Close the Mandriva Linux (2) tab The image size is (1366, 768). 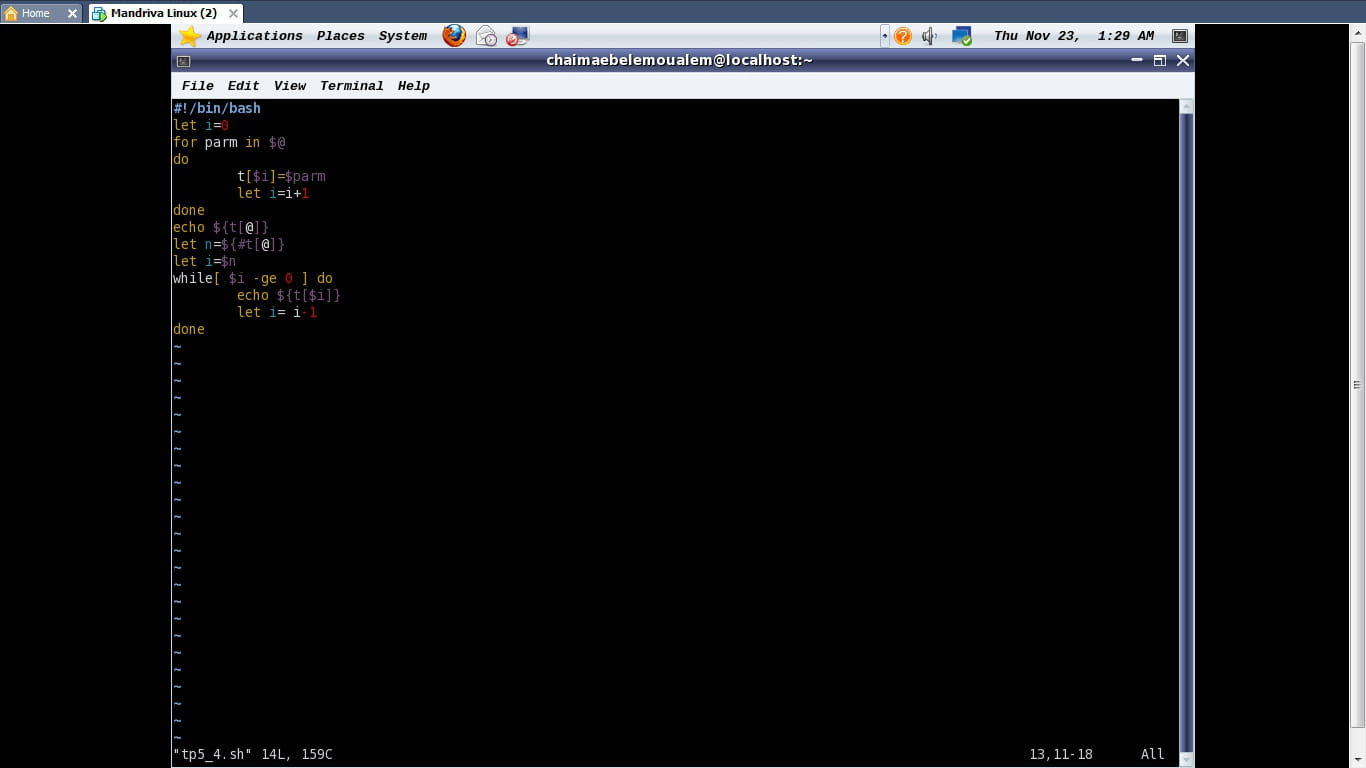point(233,13)
